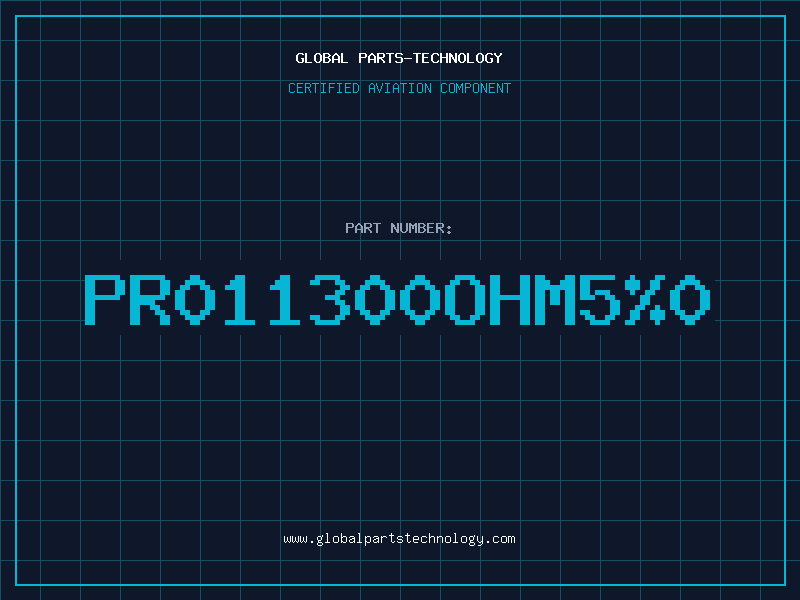Open the www.globalpartstechnology.com link

(399, 539)
